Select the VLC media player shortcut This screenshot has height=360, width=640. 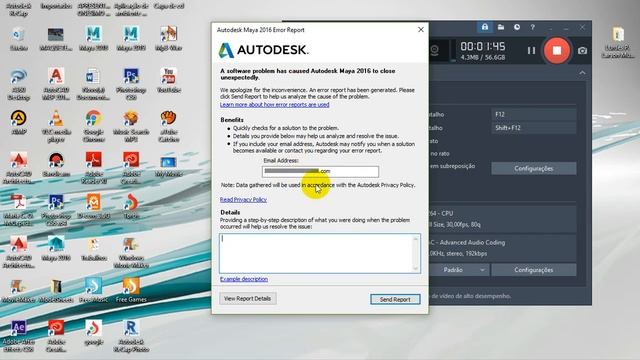click(x=56, y=127)
